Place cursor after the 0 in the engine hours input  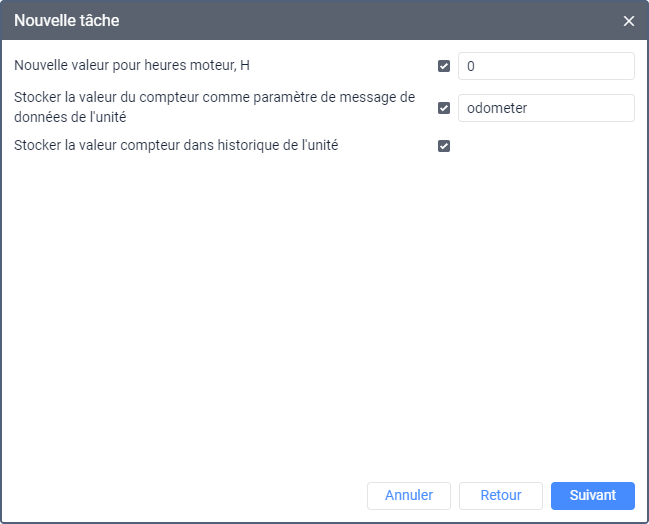click(x=476, y=66)
